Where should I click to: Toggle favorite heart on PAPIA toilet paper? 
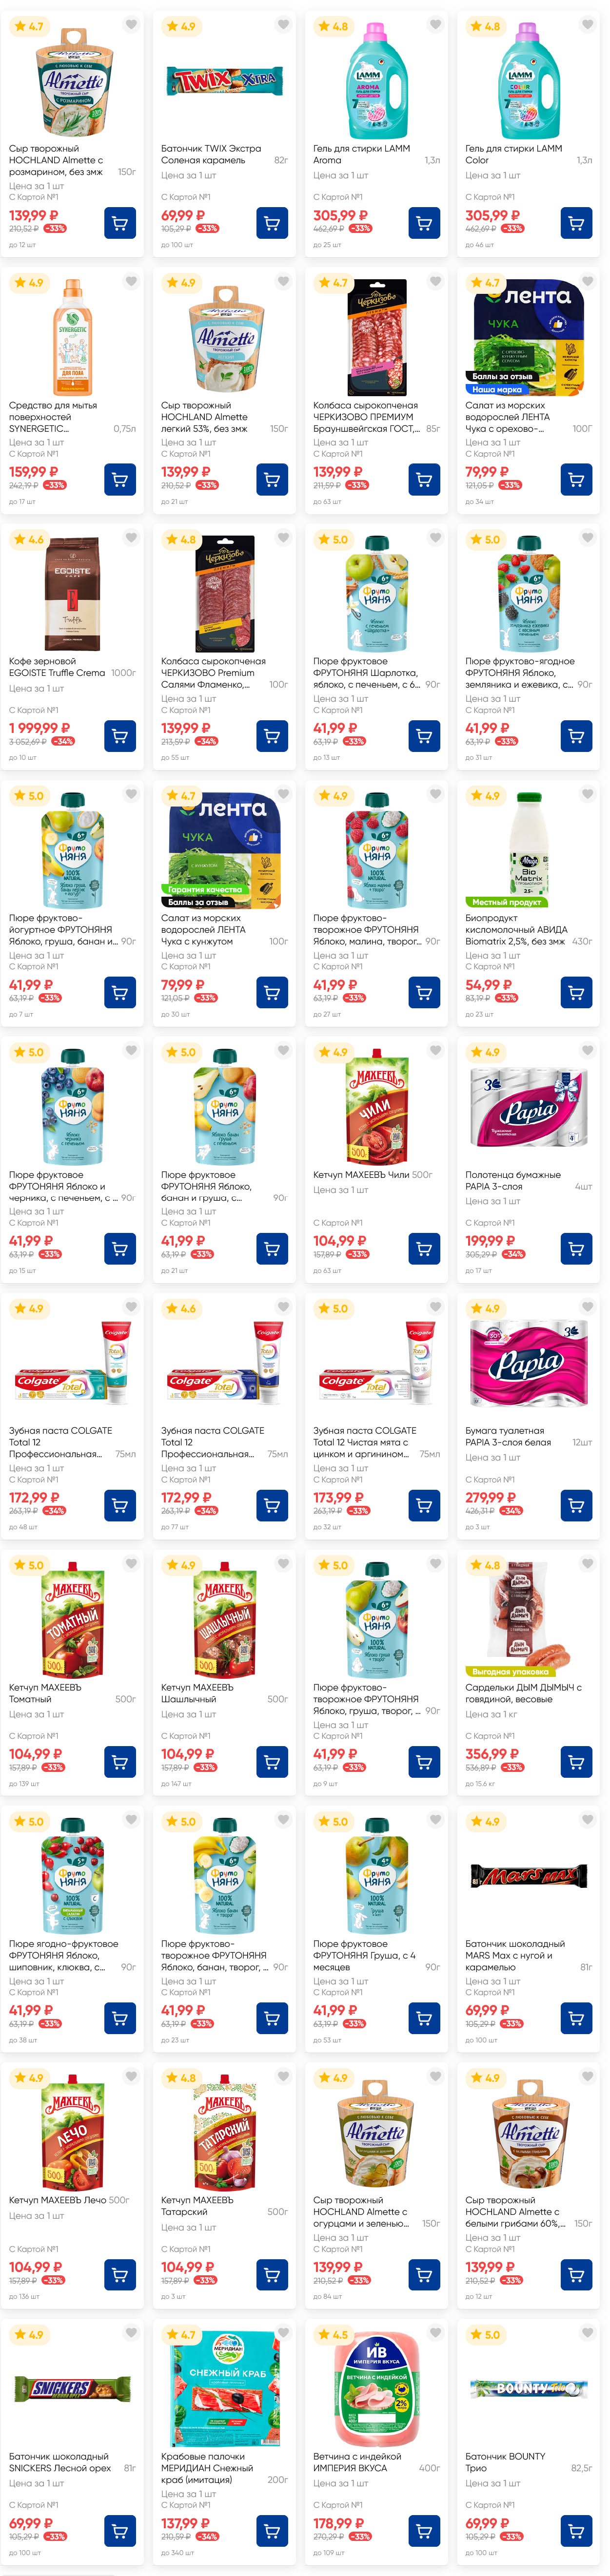point(587,1307)
